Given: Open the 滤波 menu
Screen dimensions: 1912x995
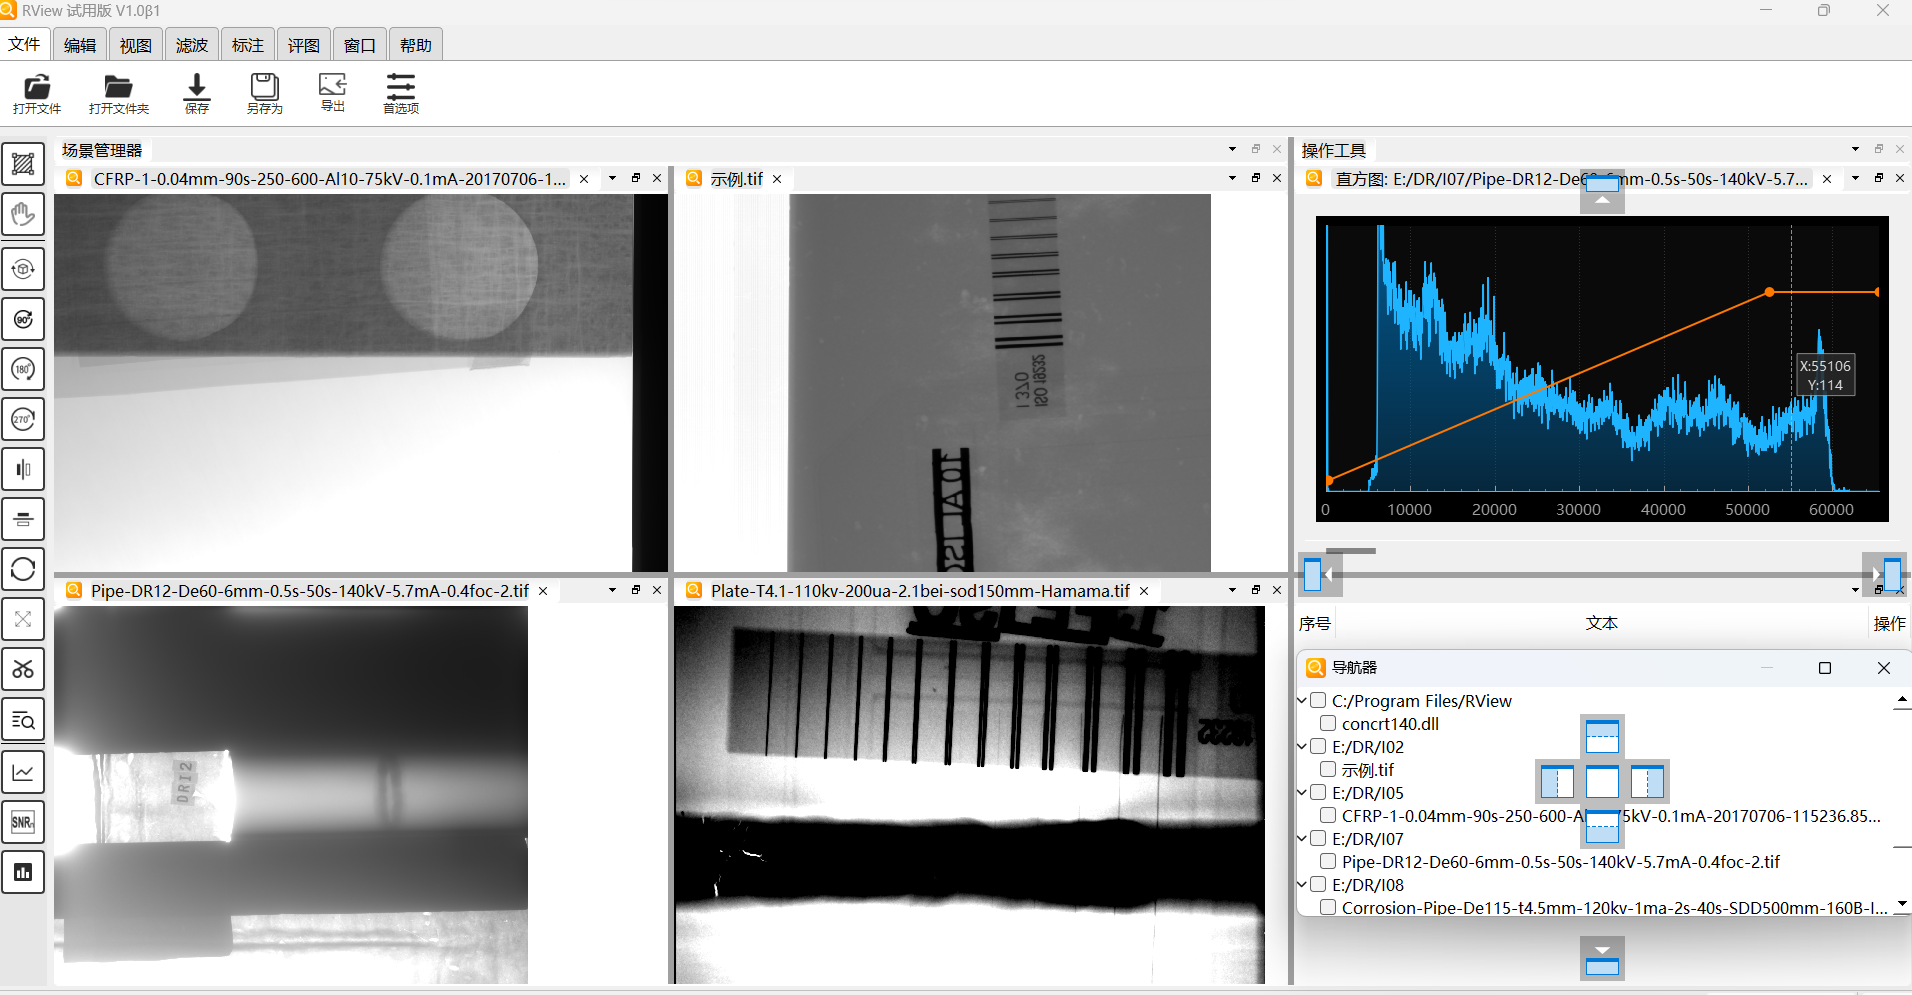Looking at the screenshot, I should 191,45.
